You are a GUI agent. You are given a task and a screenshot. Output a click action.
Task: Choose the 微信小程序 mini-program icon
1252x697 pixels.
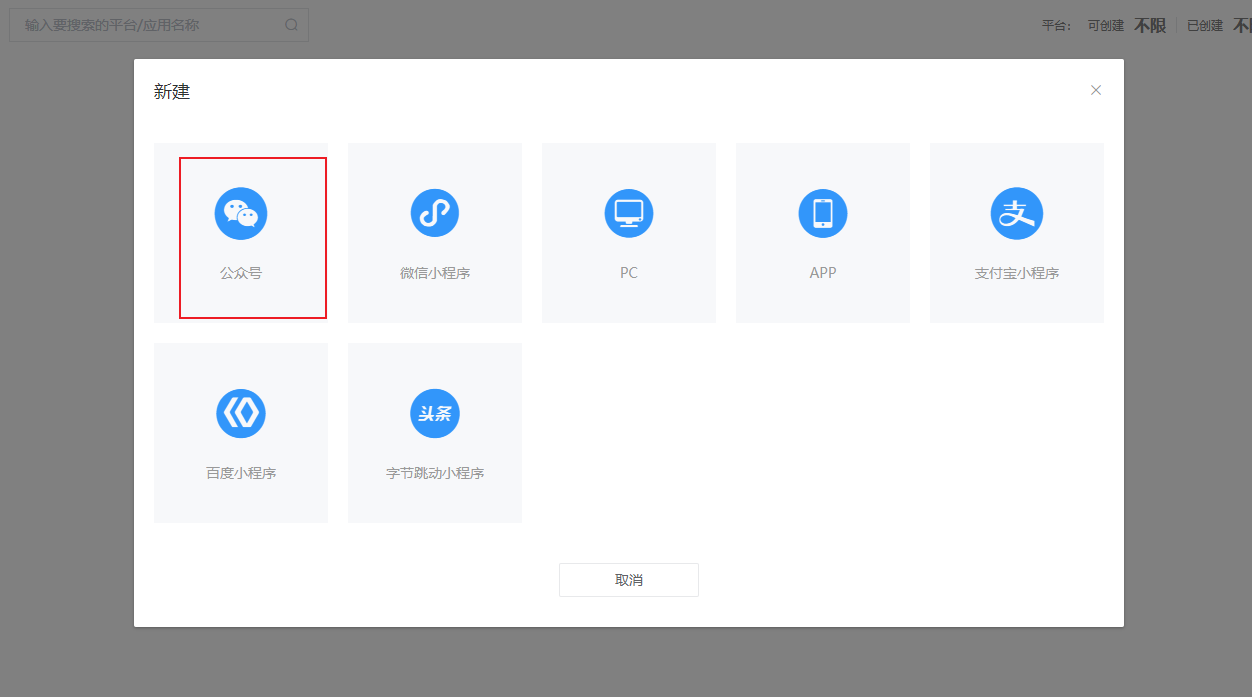(x=435, y=213)
